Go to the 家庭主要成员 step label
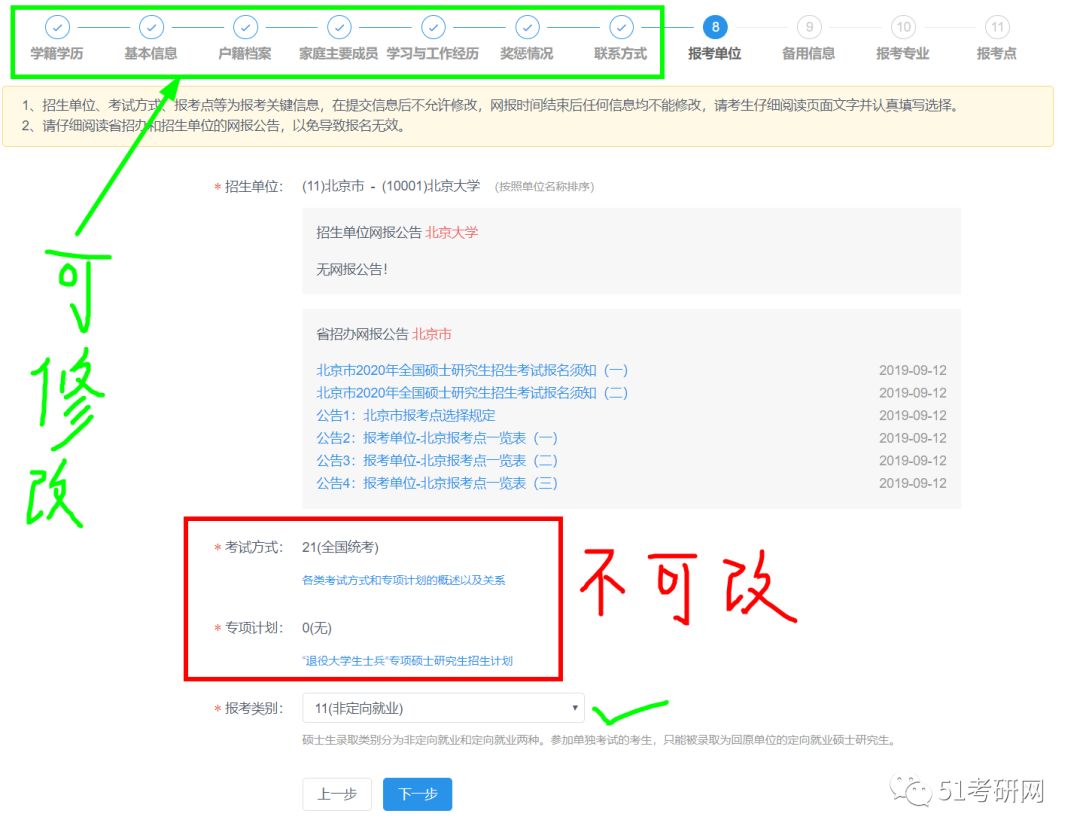The image size is (1080, 838). (339, 54)
